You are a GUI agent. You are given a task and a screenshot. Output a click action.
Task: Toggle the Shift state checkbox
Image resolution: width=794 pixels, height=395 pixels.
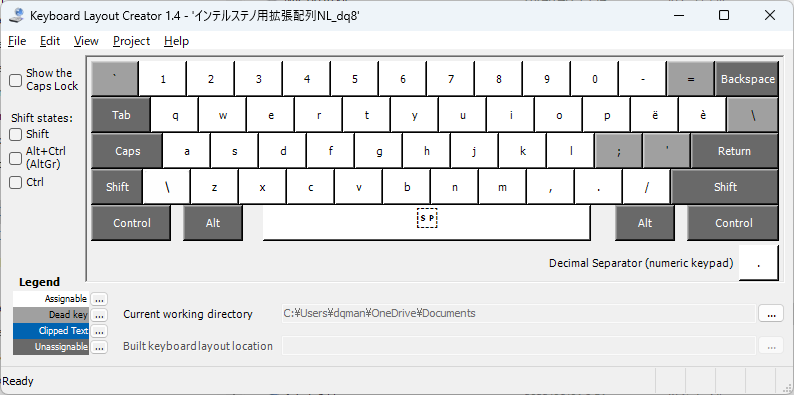(16, 134)
